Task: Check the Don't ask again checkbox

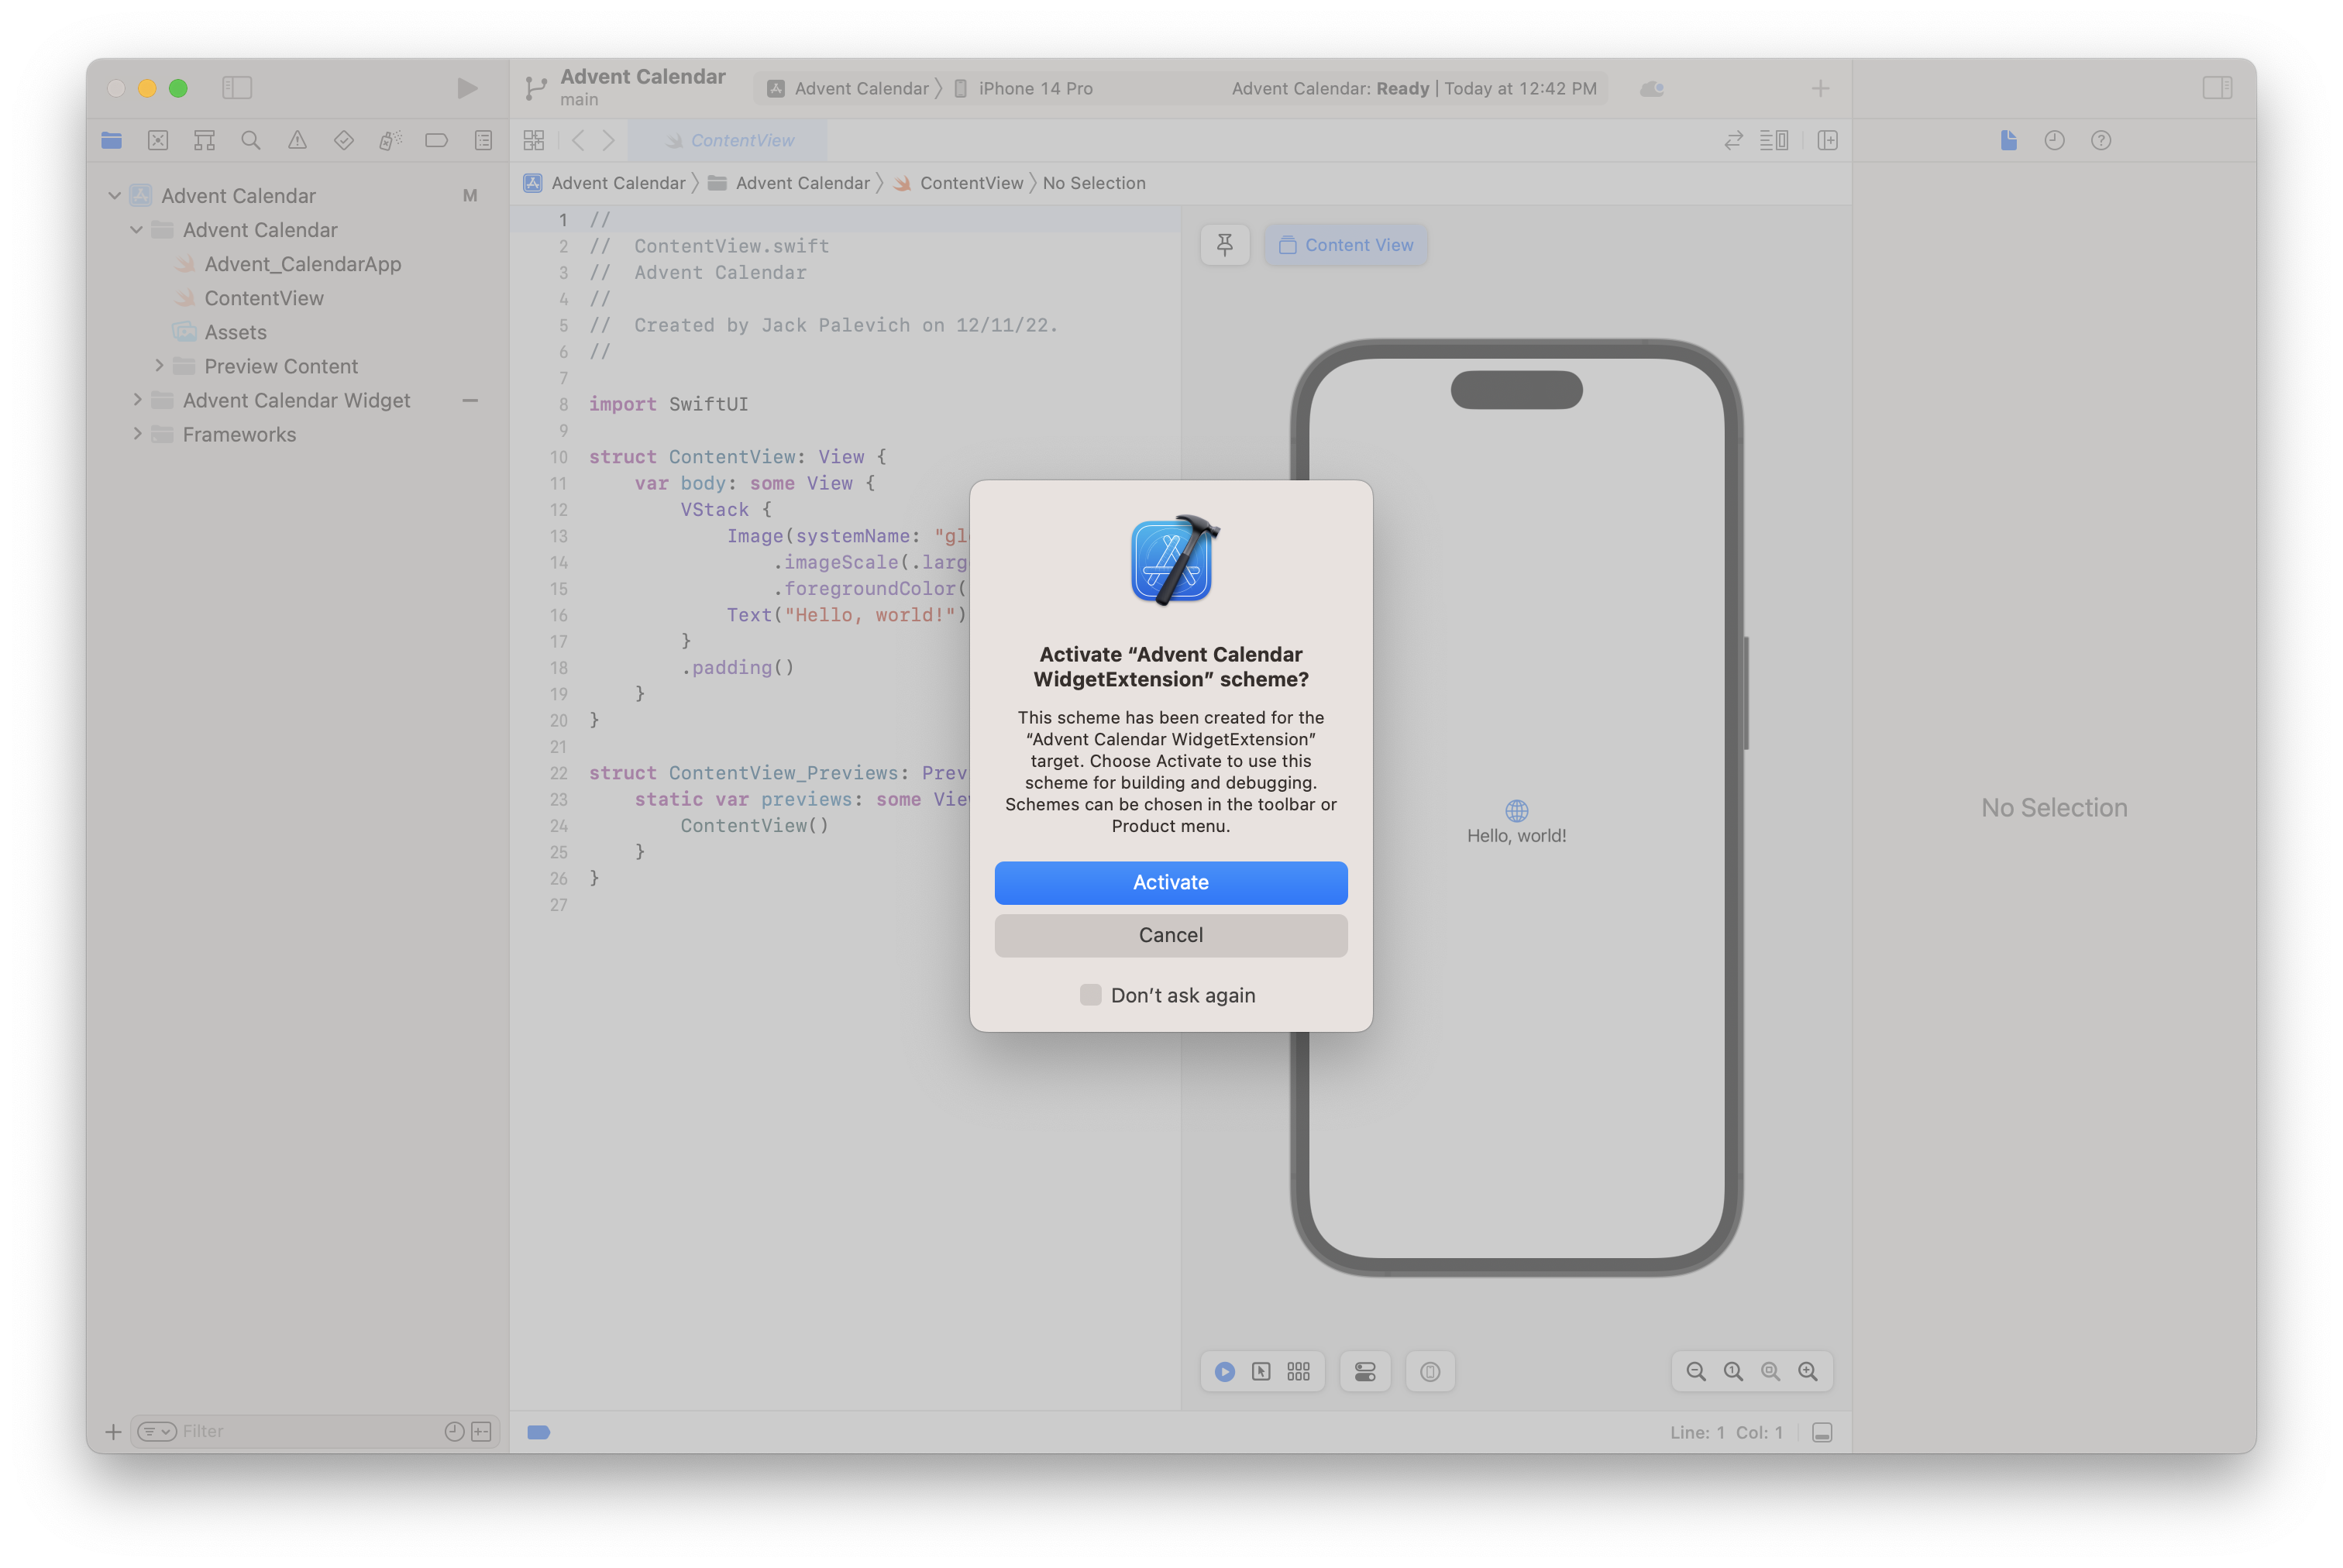Action: click(1090, 995)
